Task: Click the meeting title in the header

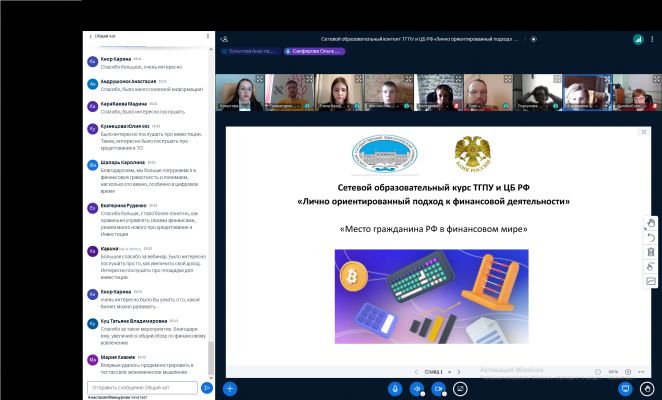Action: [x=419, y=39]
